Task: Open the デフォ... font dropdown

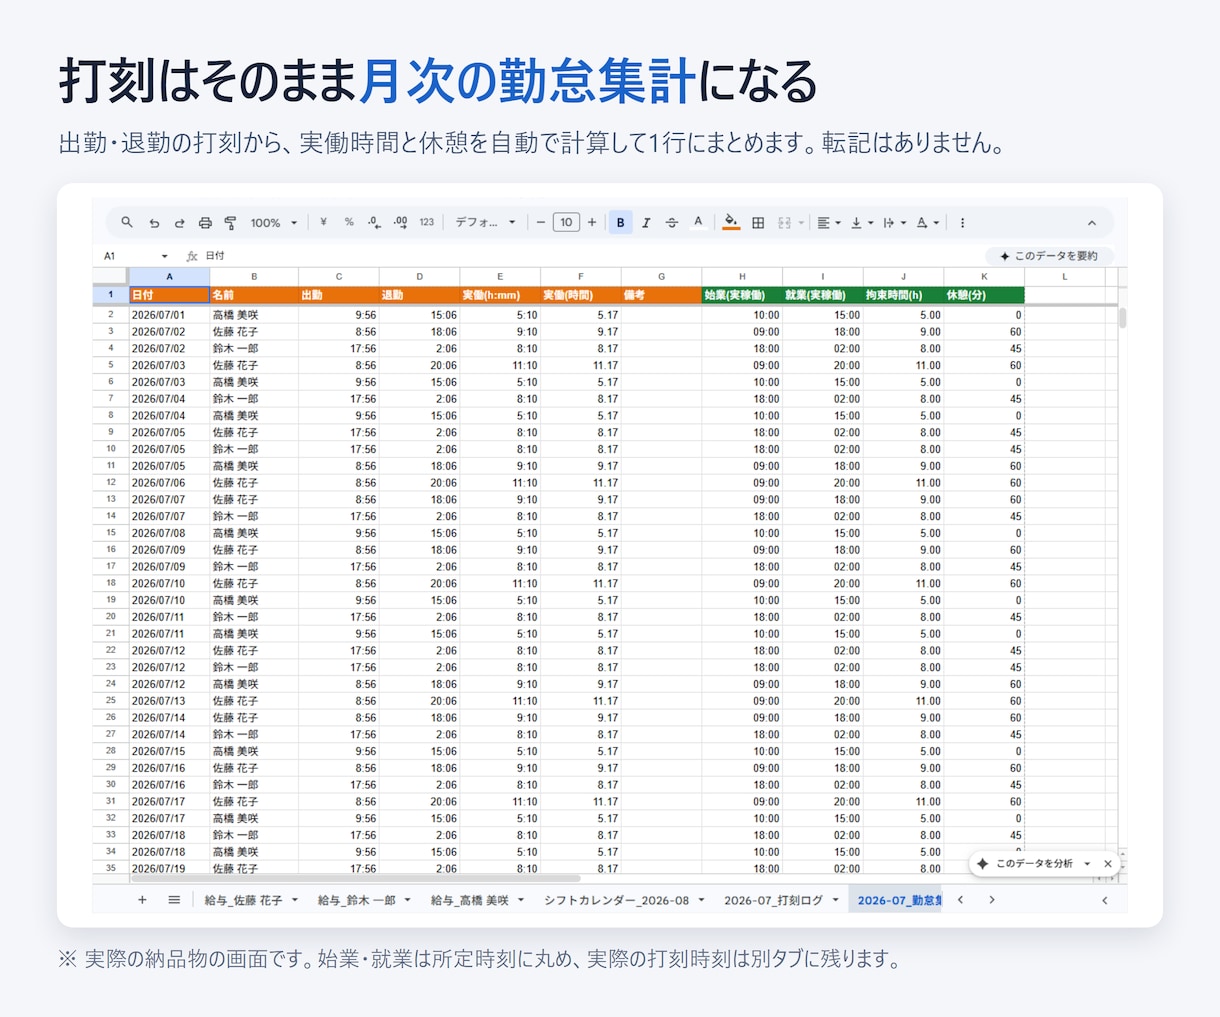Action: (x=486, y=222)
